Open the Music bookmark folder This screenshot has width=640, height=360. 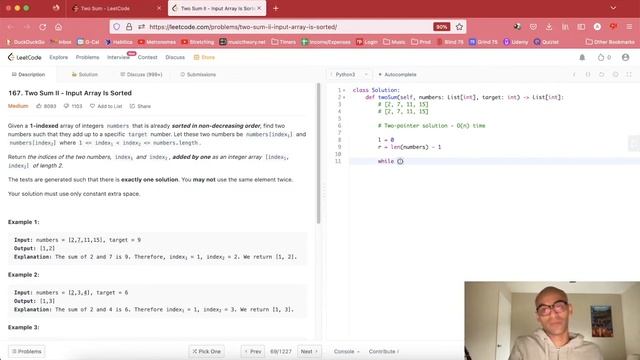394,42
